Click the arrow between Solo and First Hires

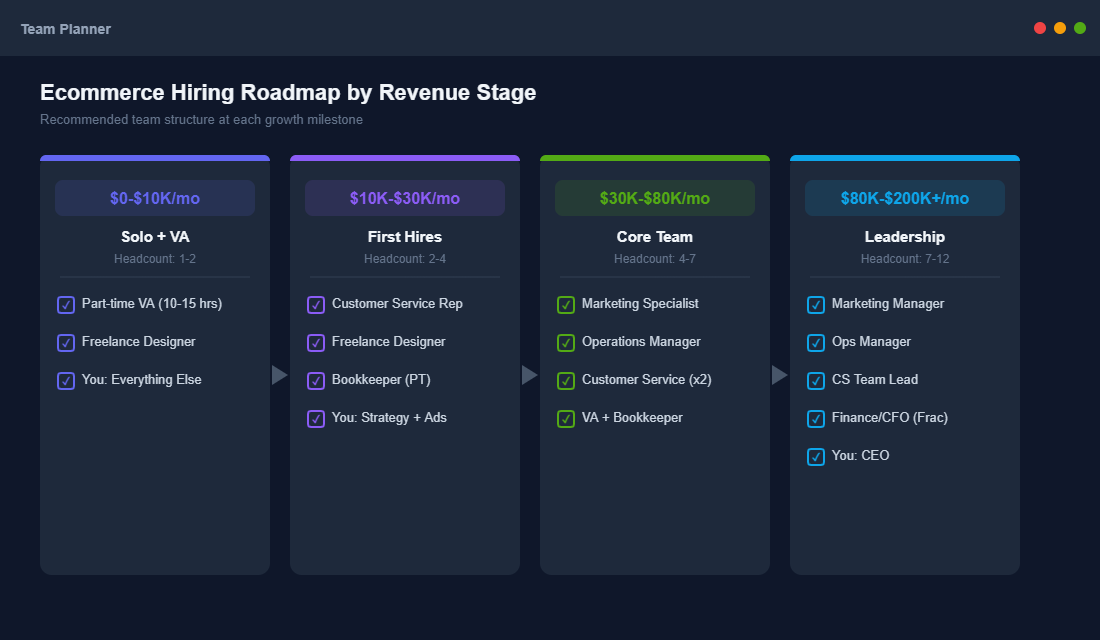pos(280,375)
